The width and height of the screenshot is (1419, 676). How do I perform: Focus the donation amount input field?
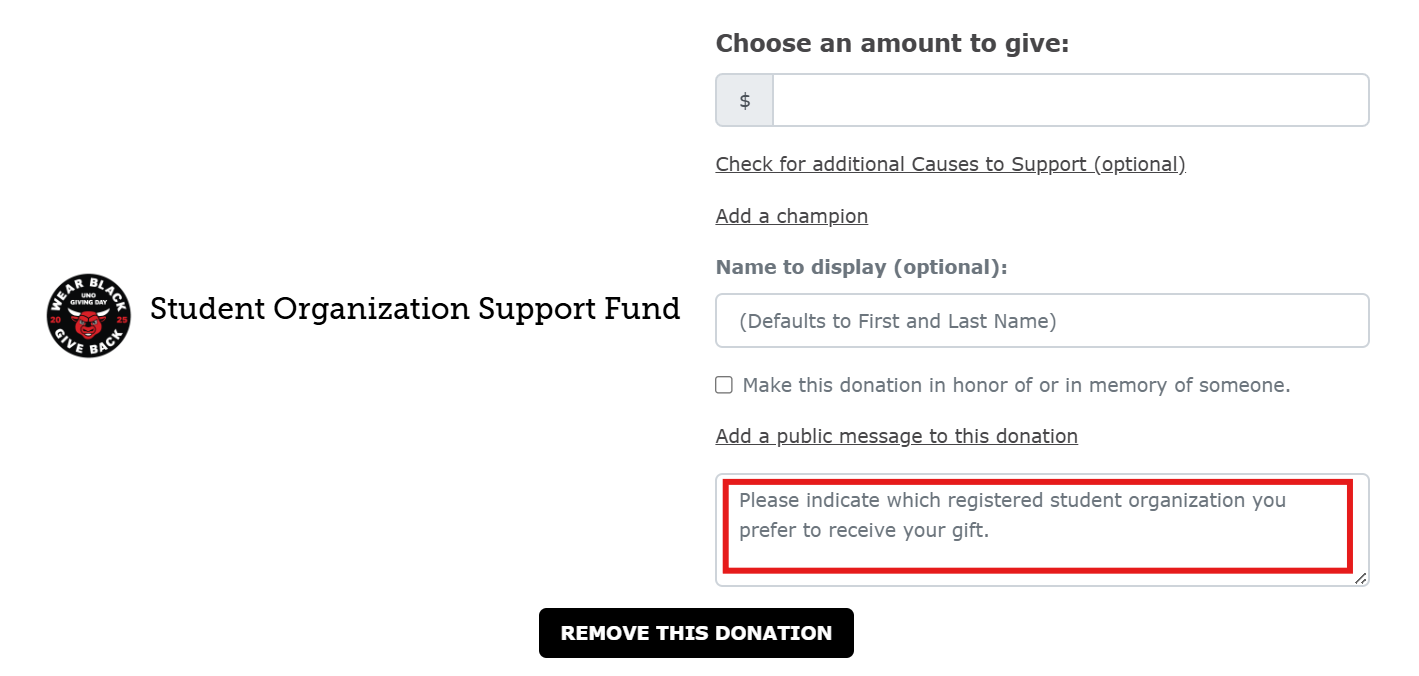(x=1070, y=100)
